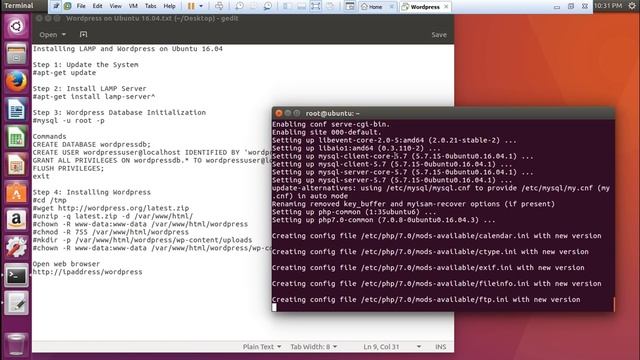
Task: Open the VMware File menu
Action: coord(81,6)
